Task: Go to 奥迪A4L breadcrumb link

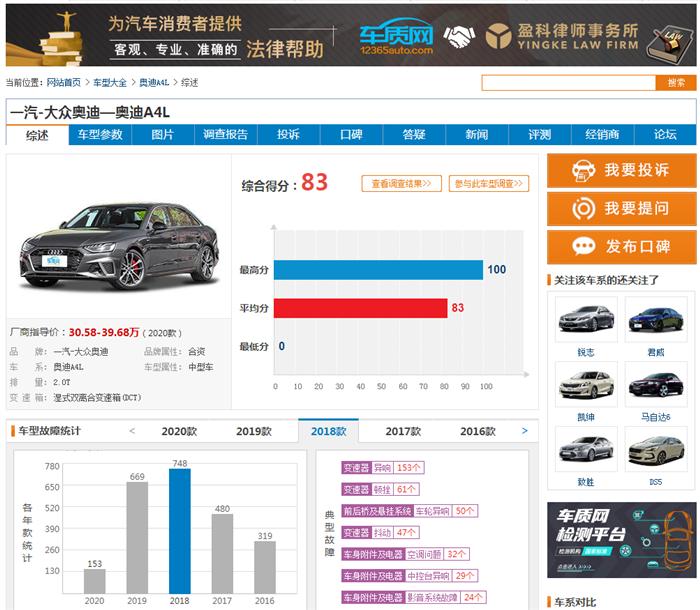Action: click(x=154, y=83)
